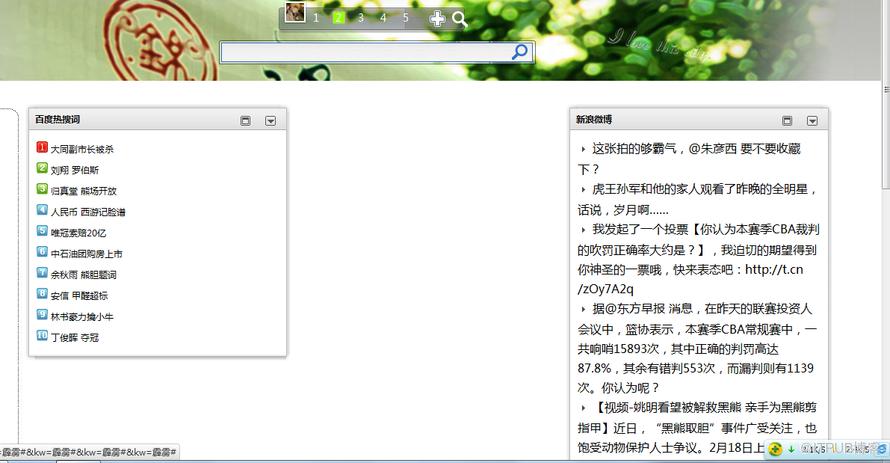This screenshot has height=463, width=890.
Task: Open hot search 人民币 西游记脸谱
Action: click(x=88, y=212)
